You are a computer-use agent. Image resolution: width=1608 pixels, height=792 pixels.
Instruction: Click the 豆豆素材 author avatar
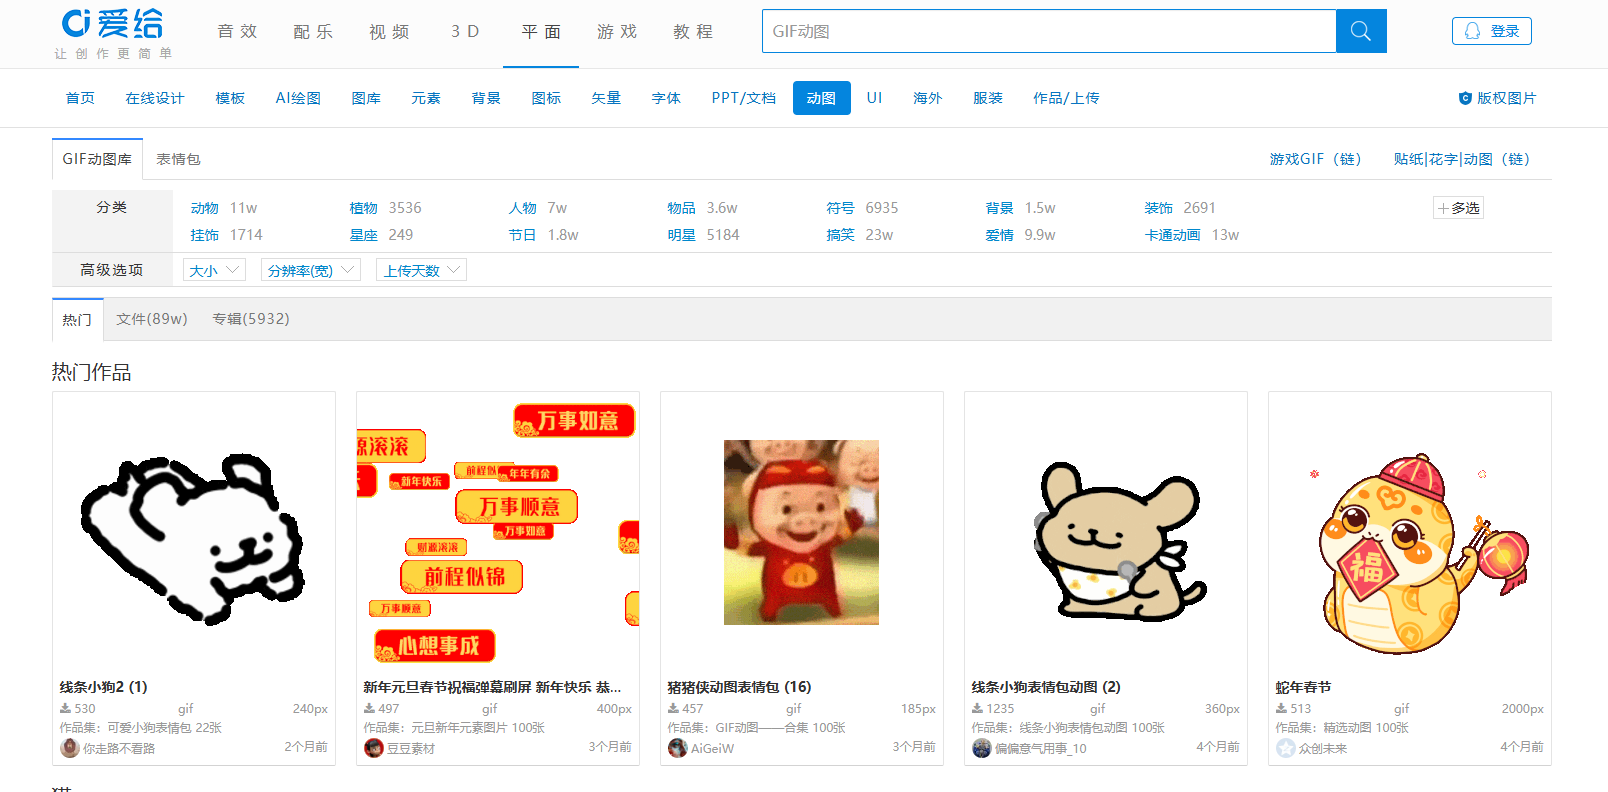[x=374, y=748]
